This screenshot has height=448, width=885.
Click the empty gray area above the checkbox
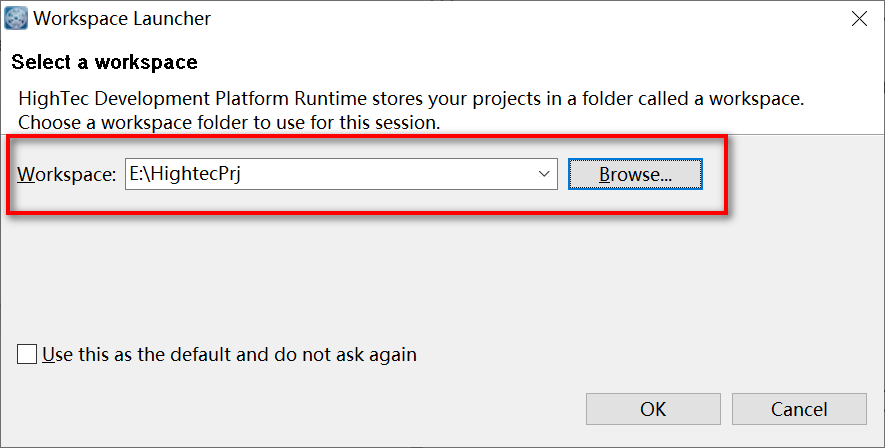coord(442,276)
